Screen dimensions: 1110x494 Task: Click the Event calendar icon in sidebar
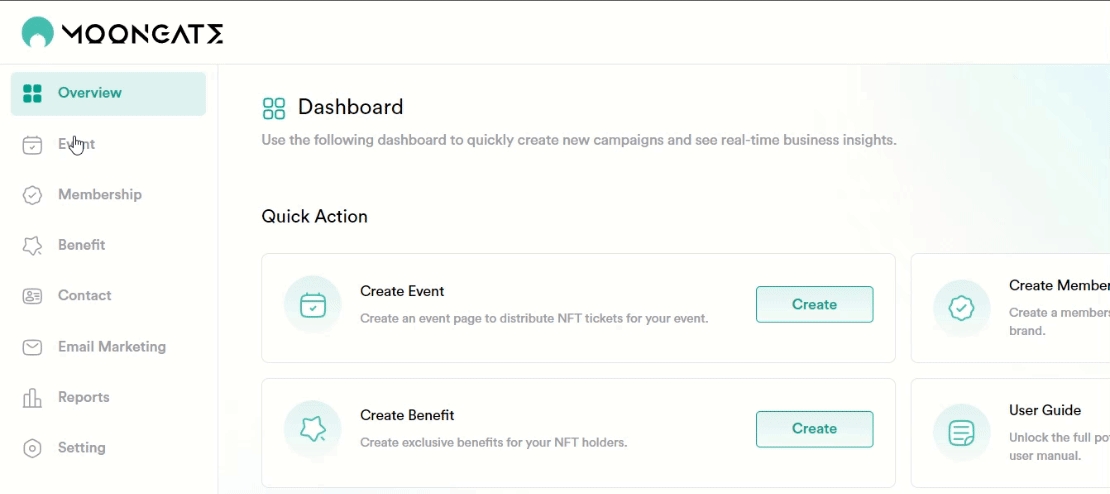point(32,145)
